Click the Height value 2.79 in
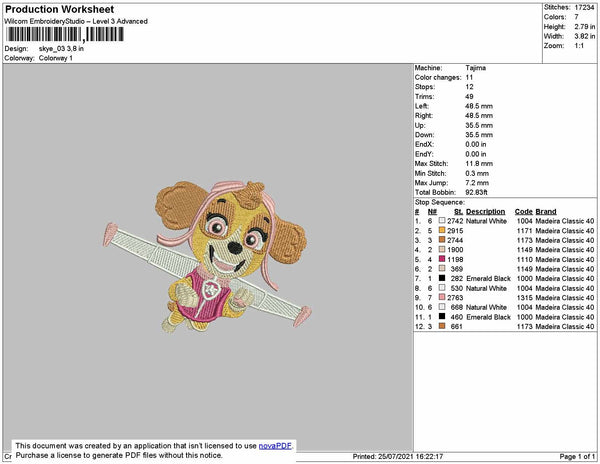600x464 pixels. click(584, 27)
